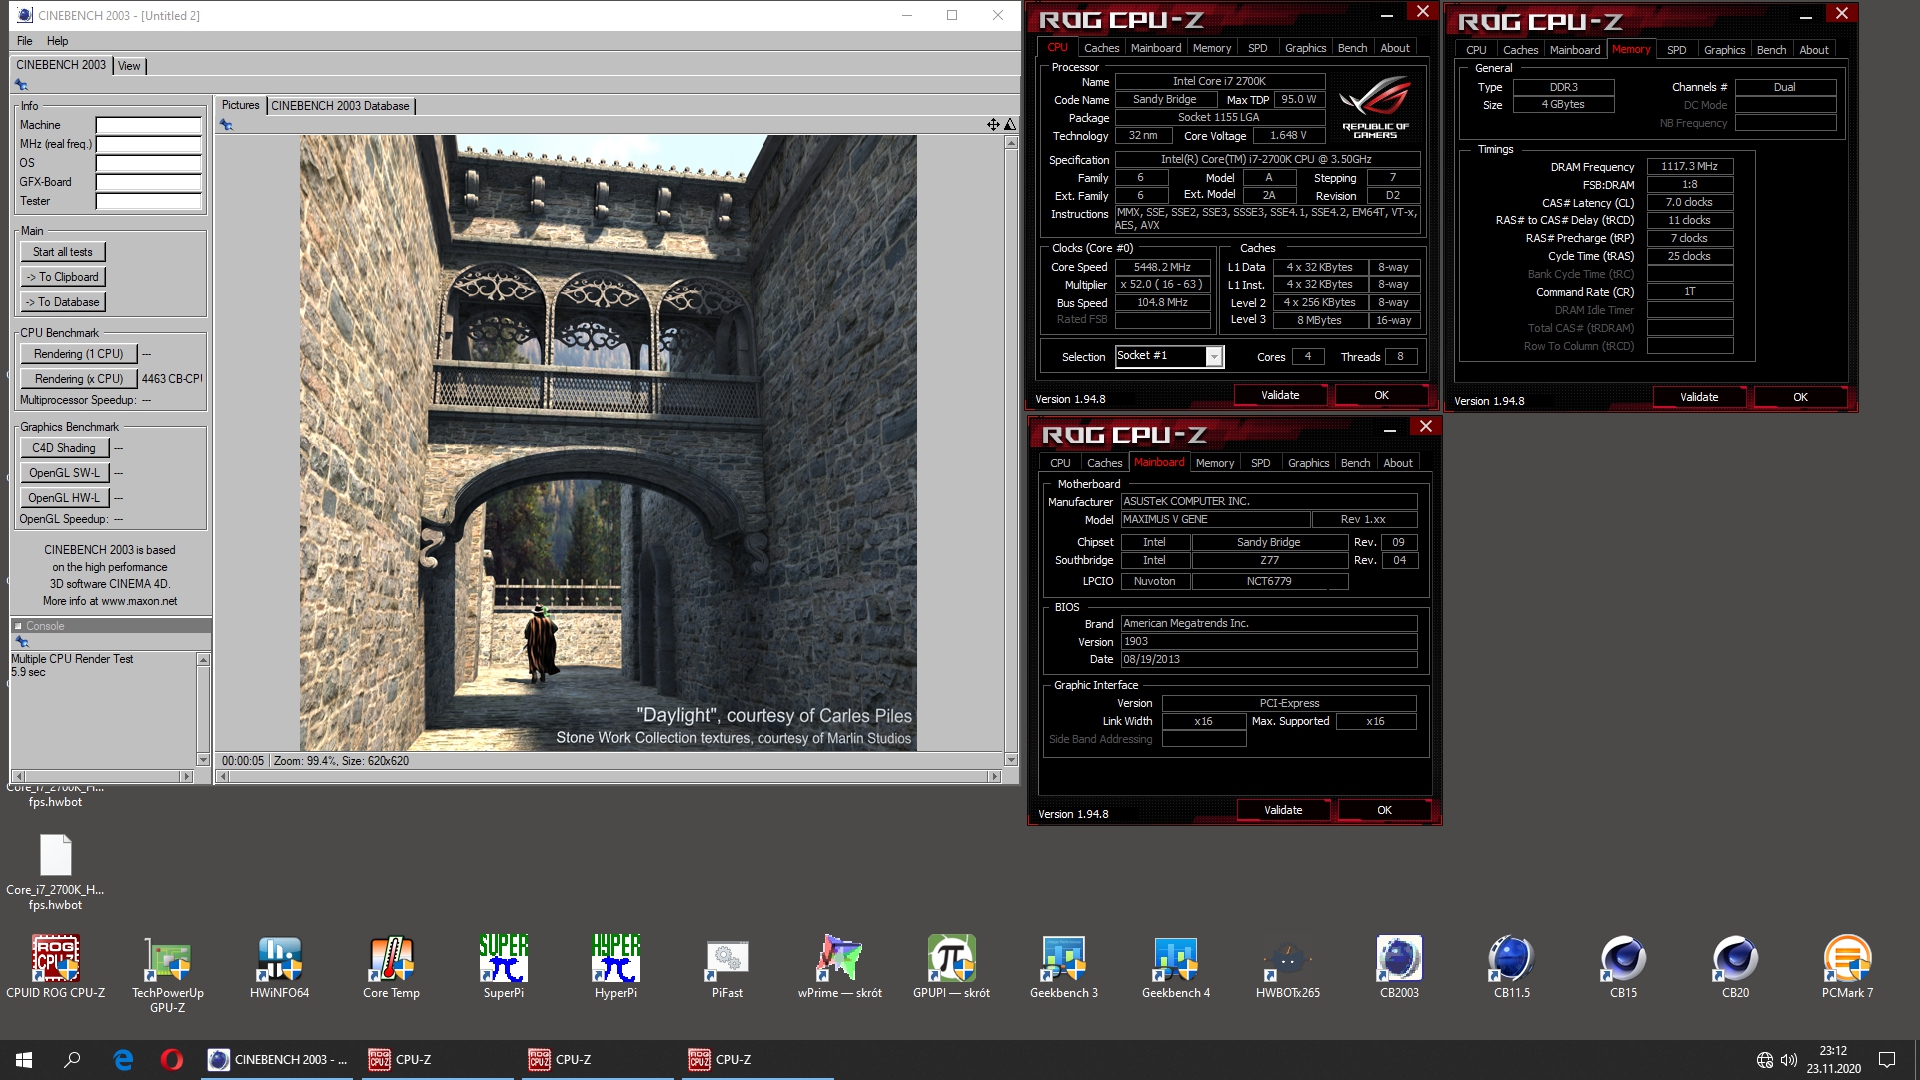Switch to the View tab in CINEBENCH
Screen dimensions: 1920x1080
(x=129, y=66)
